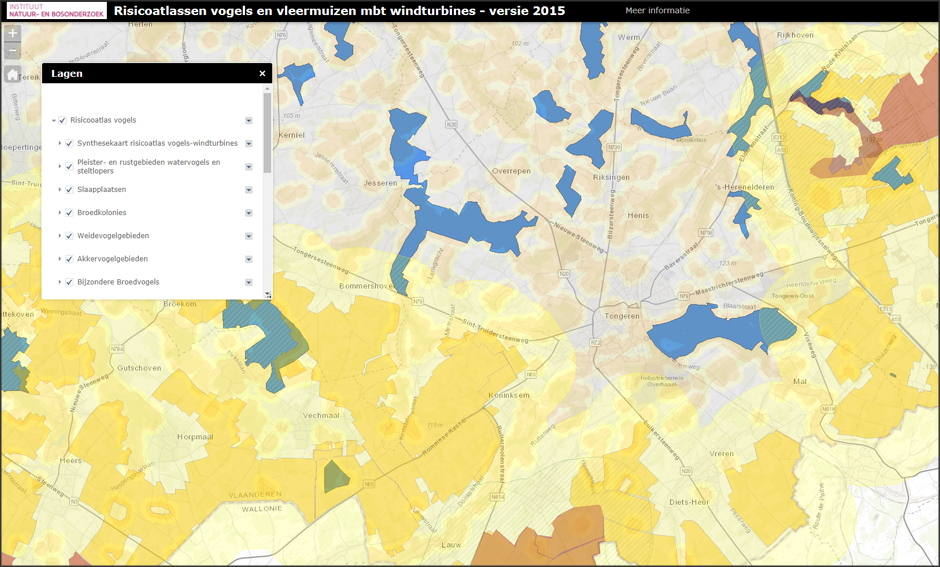This screenshot has height=567, width=940.
Task: Expand the Bijzondere Broedvogels layer node
Action: point(60,282)
